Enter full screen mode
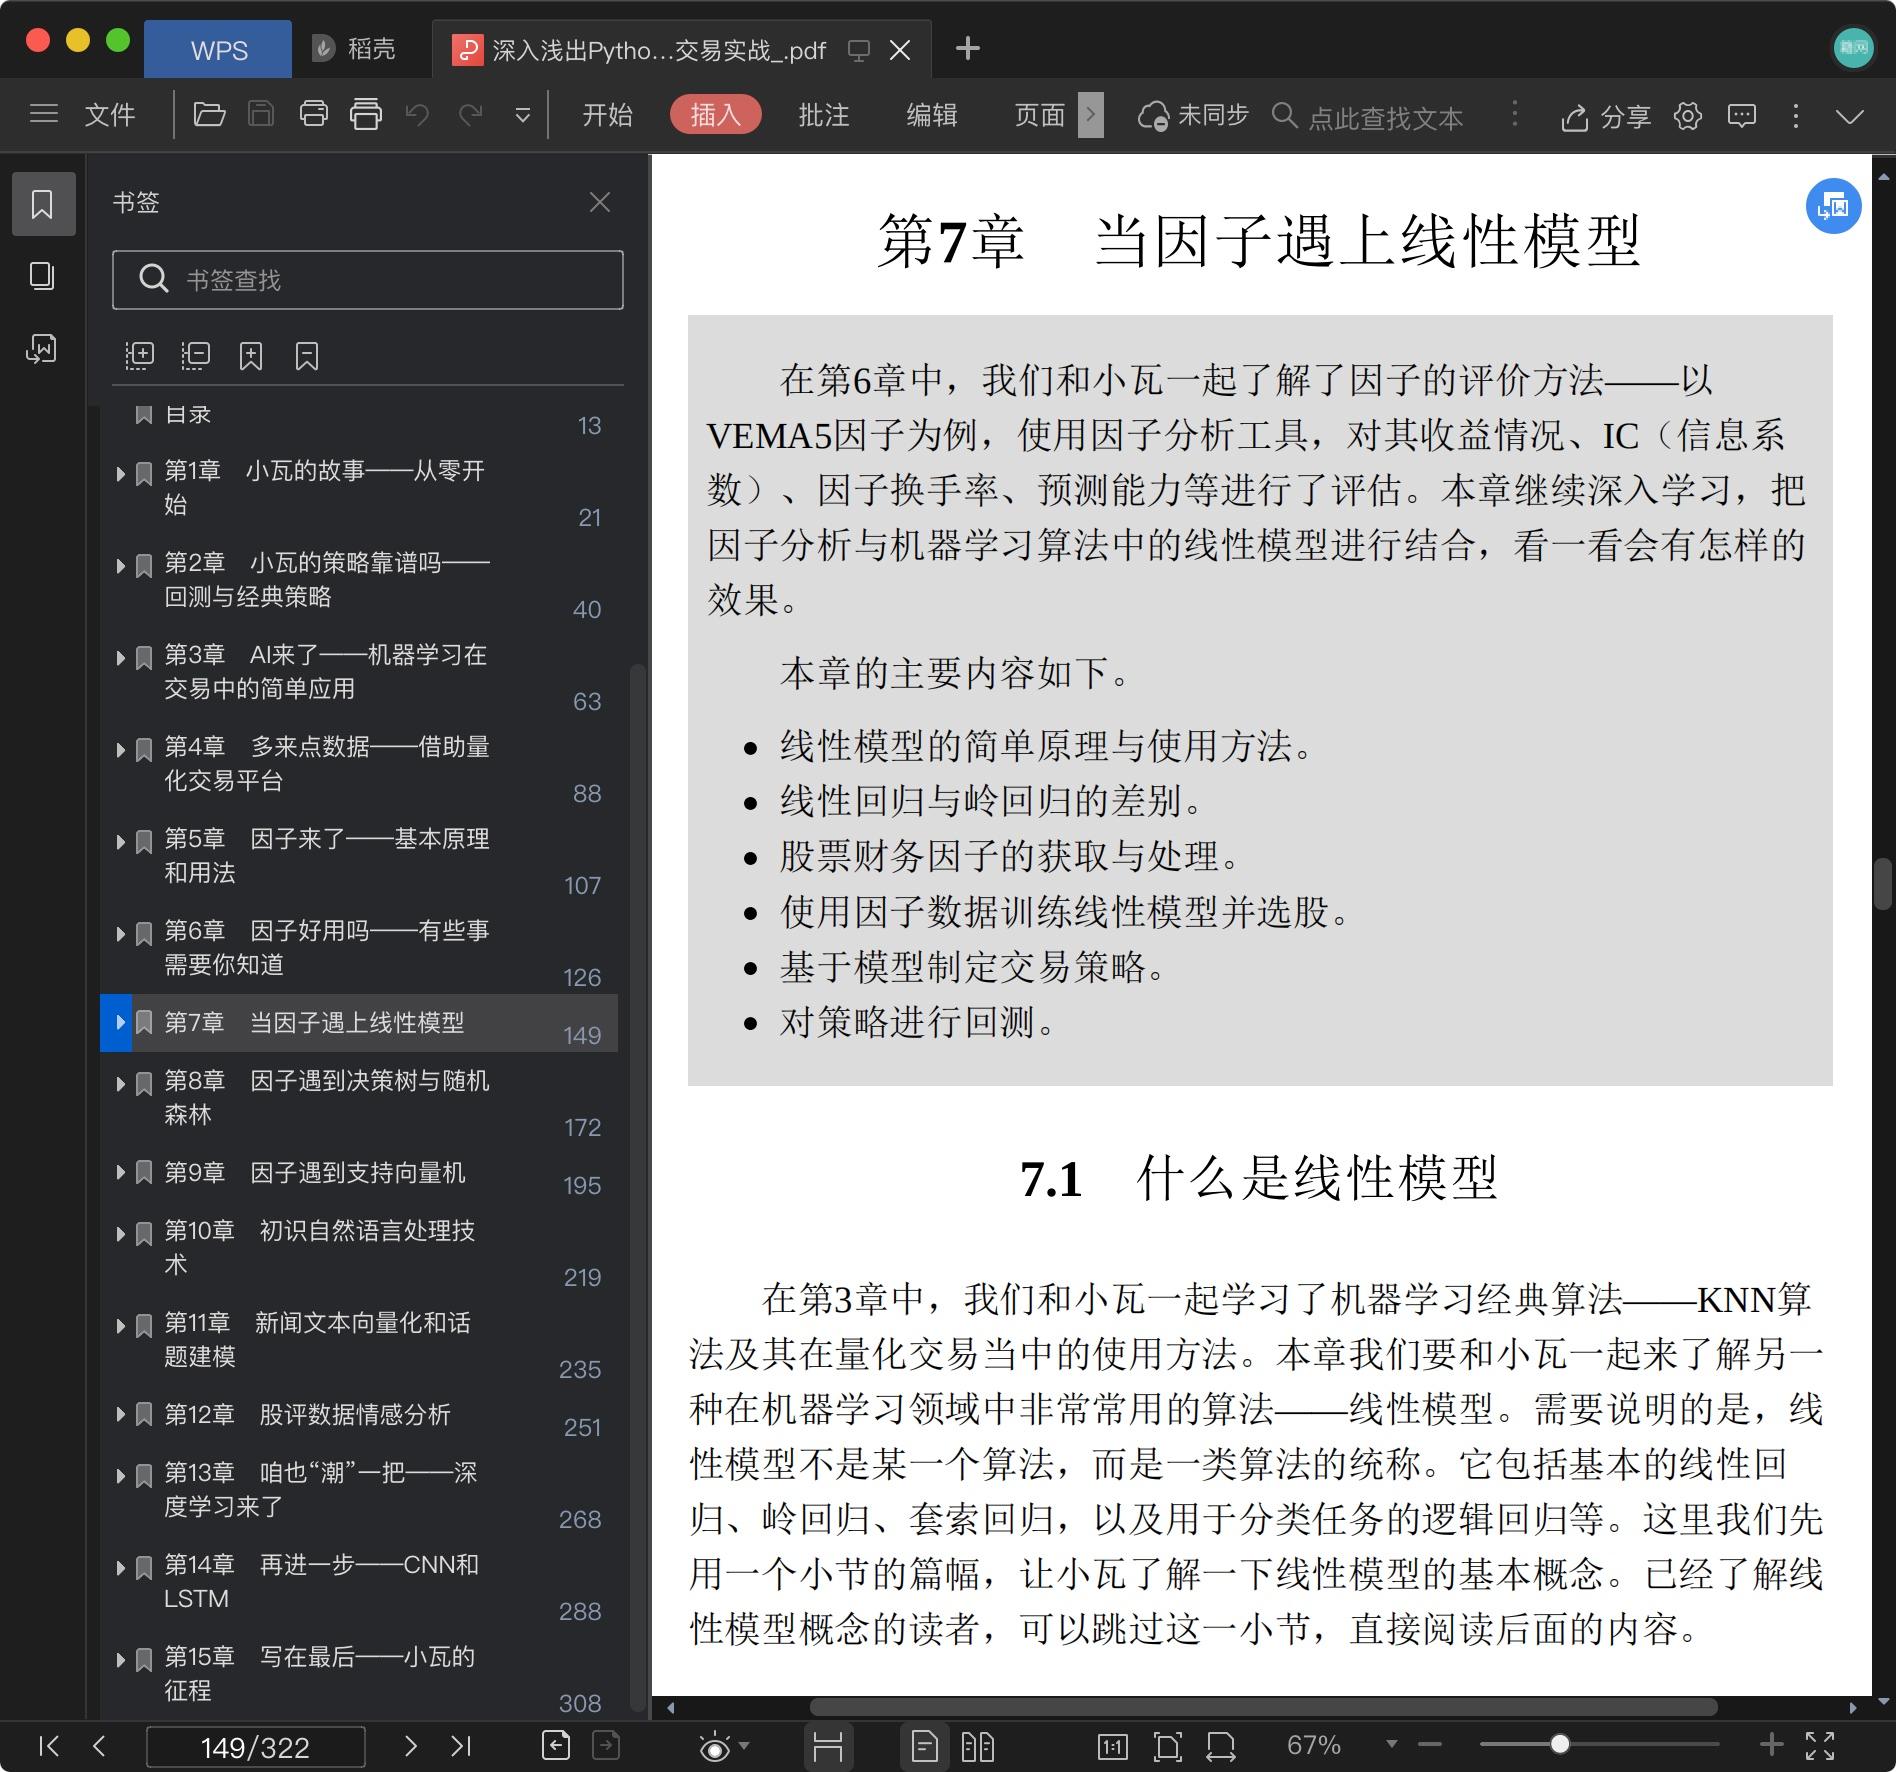1896x1772 pixels. [1820, 1746]
